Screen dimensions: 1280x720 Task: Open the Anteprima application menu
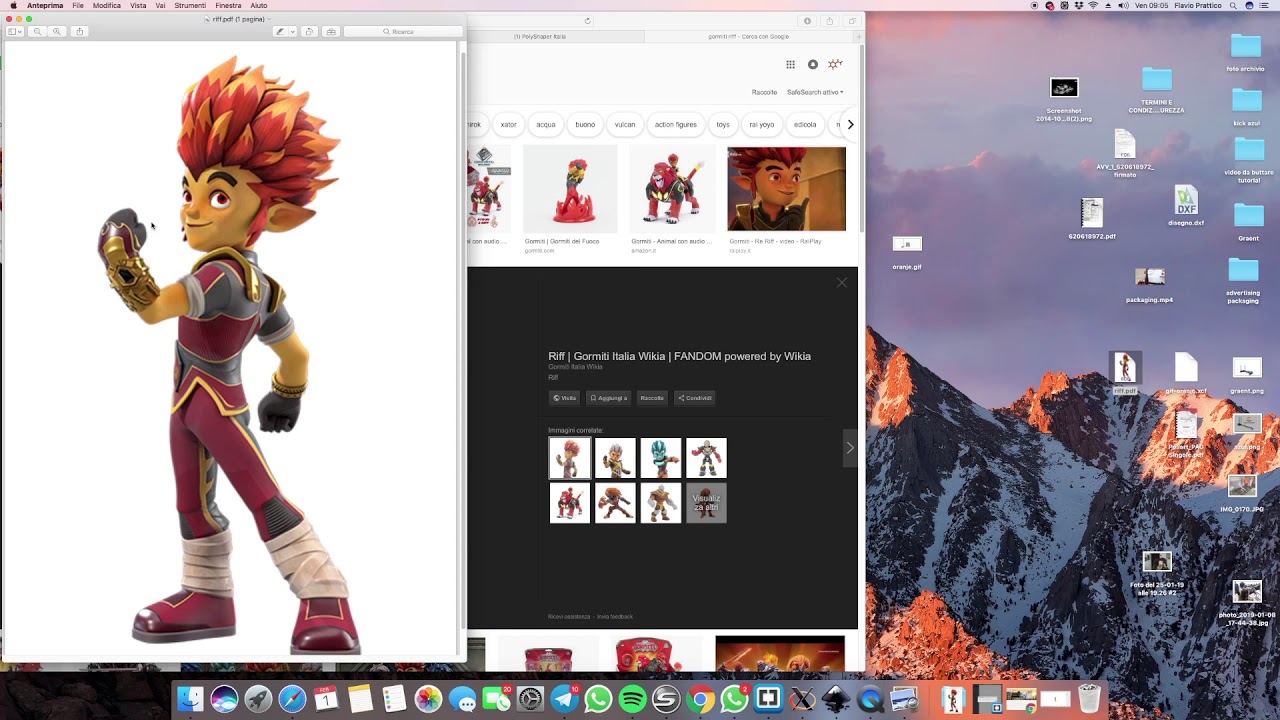tap(45, 5)
